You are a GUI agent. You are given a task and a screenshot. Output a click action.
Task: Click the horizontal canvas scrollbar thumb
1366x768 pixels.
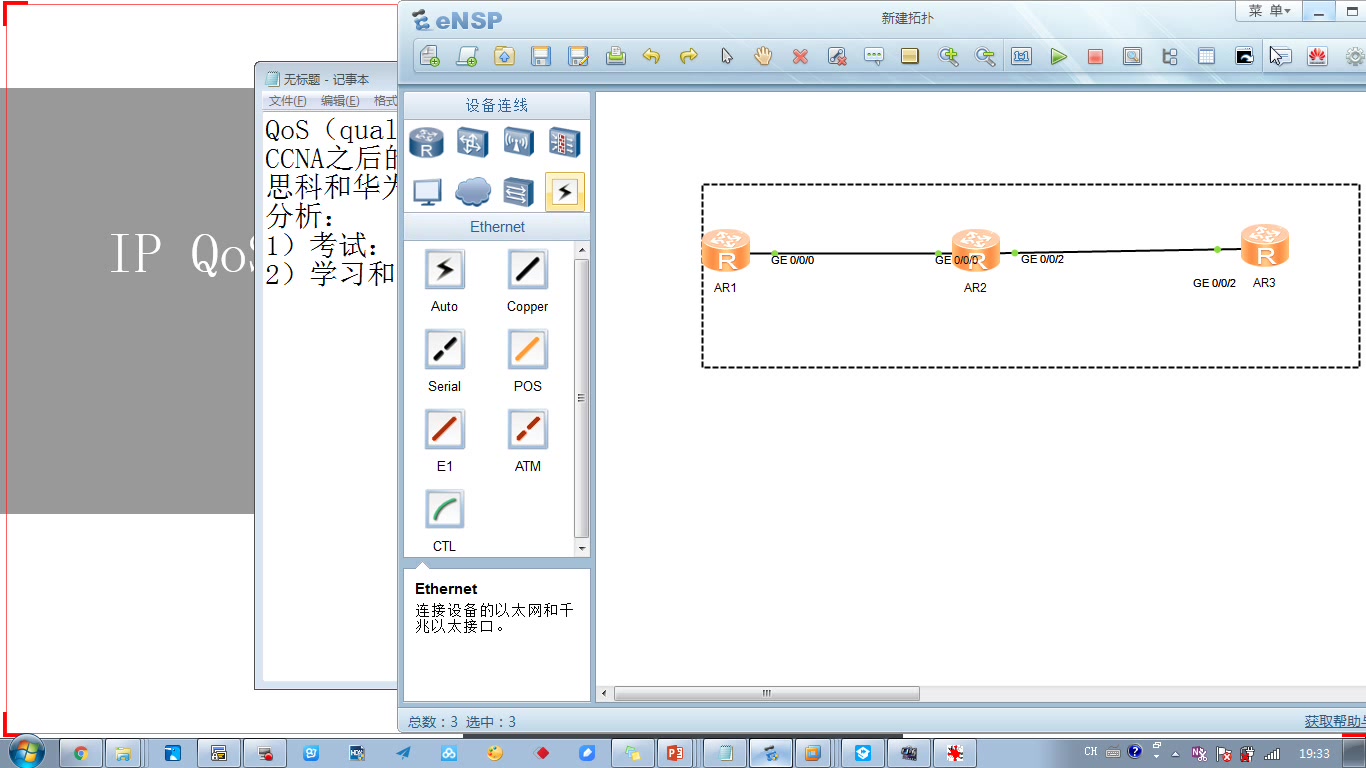click(766, 693)
